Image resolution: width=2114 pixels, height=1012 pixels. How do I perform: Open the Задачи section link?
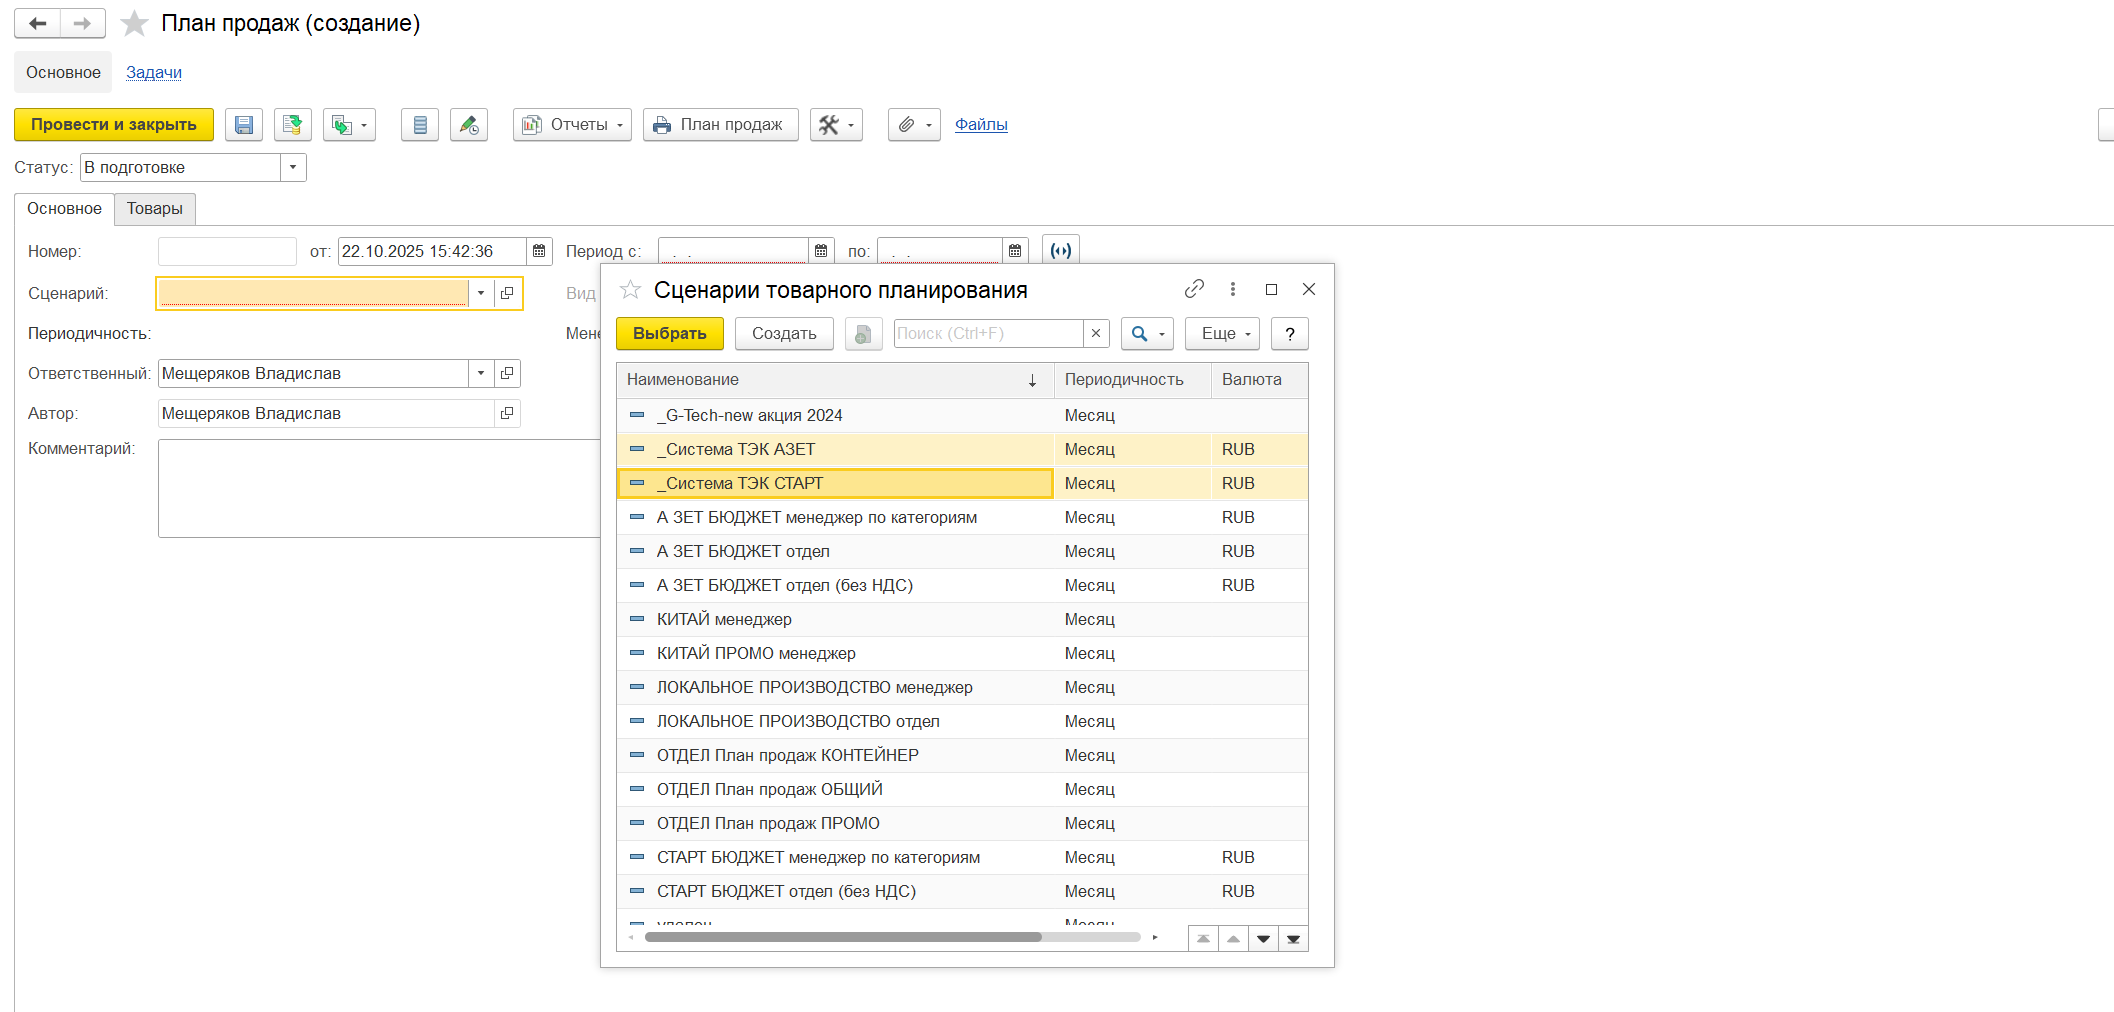click(x=154, y=72)
